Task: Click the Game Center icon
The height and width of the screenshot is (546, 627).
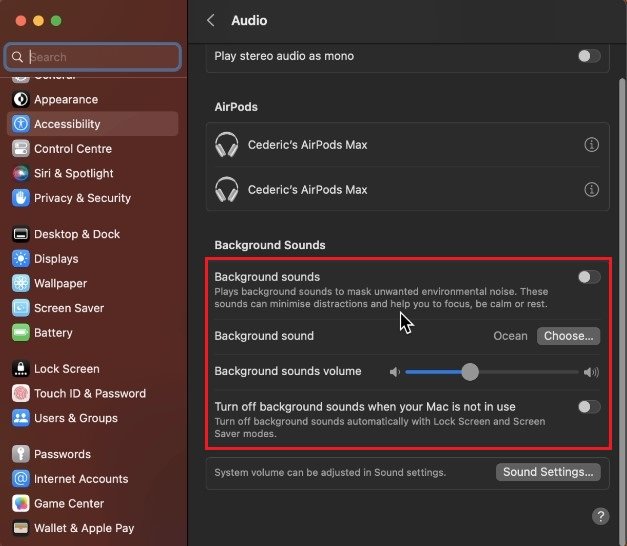Action: [x=20, y=504]
